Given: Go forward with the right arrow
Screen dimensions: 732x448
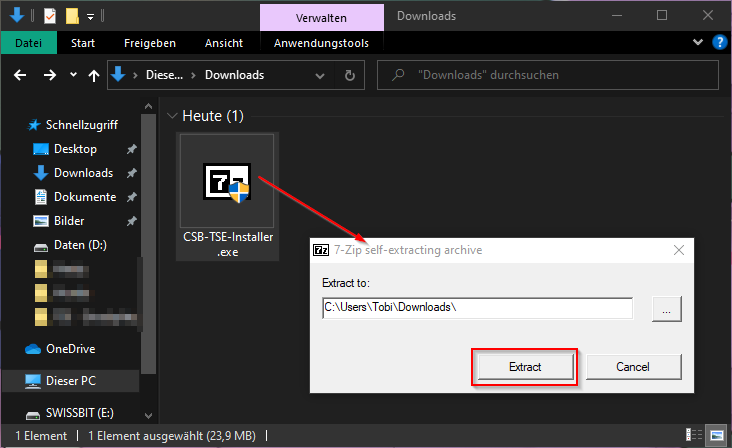Looking at the screenshot, I should coord(49,75).
